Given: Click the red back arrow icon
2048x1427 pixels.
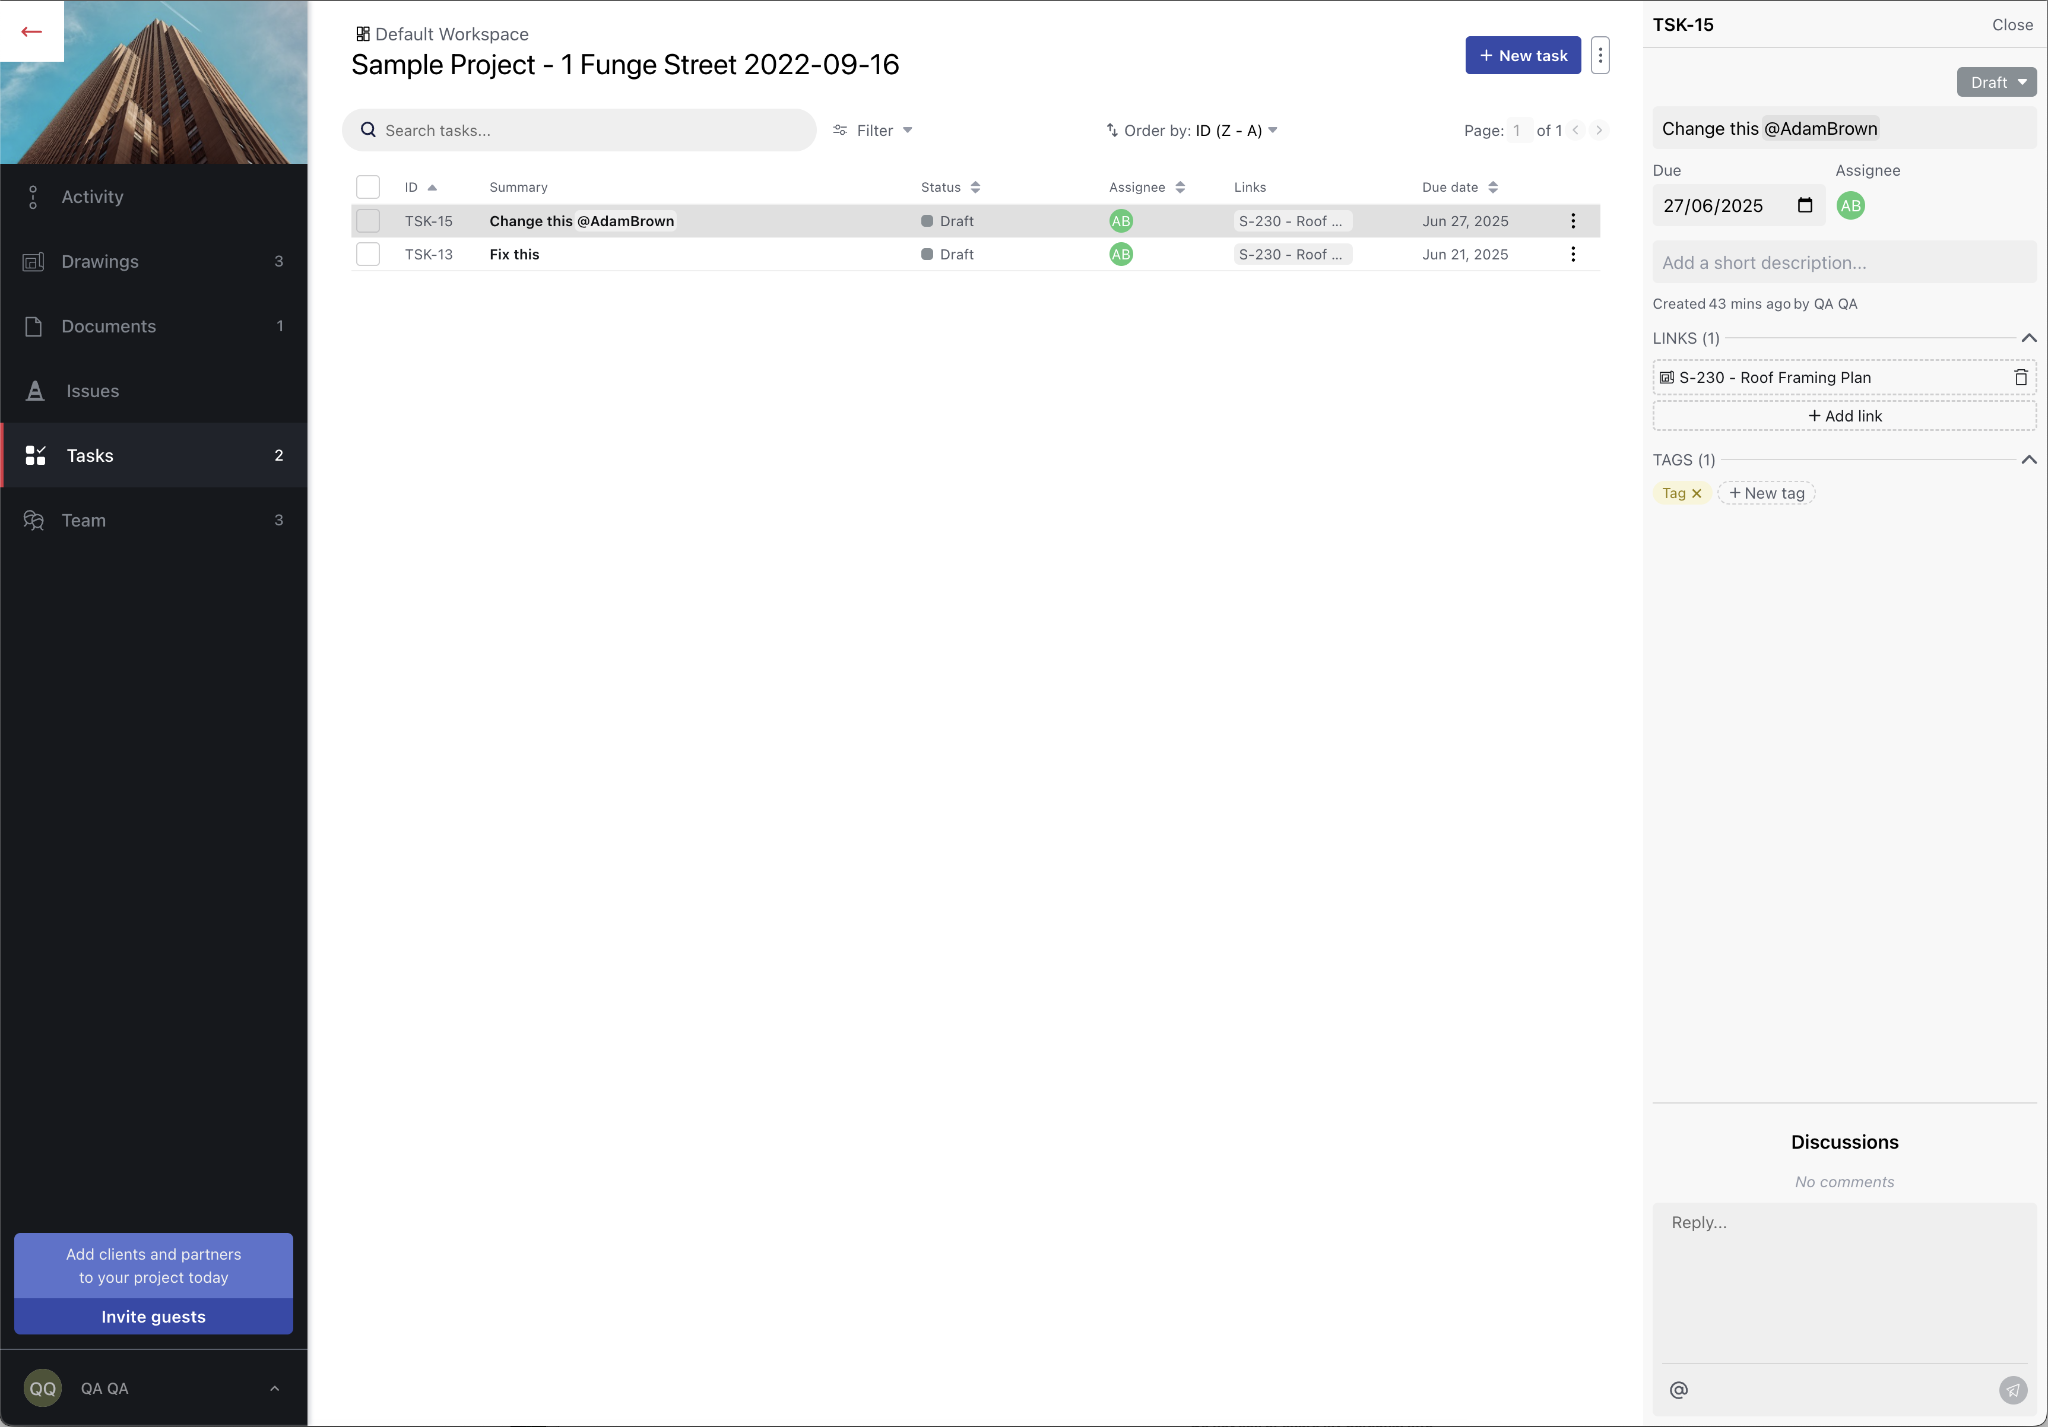Looking at the screenshot, I should 31,32.
